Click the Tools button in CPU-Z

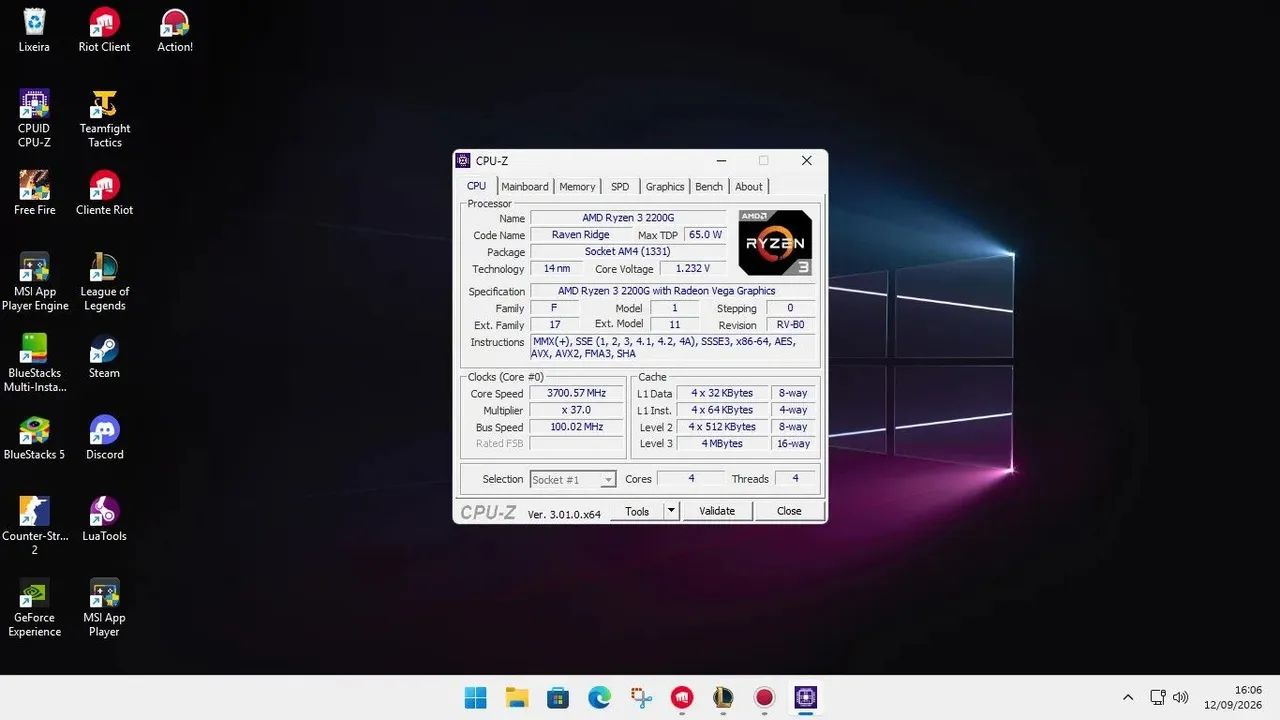coord(637,511)
